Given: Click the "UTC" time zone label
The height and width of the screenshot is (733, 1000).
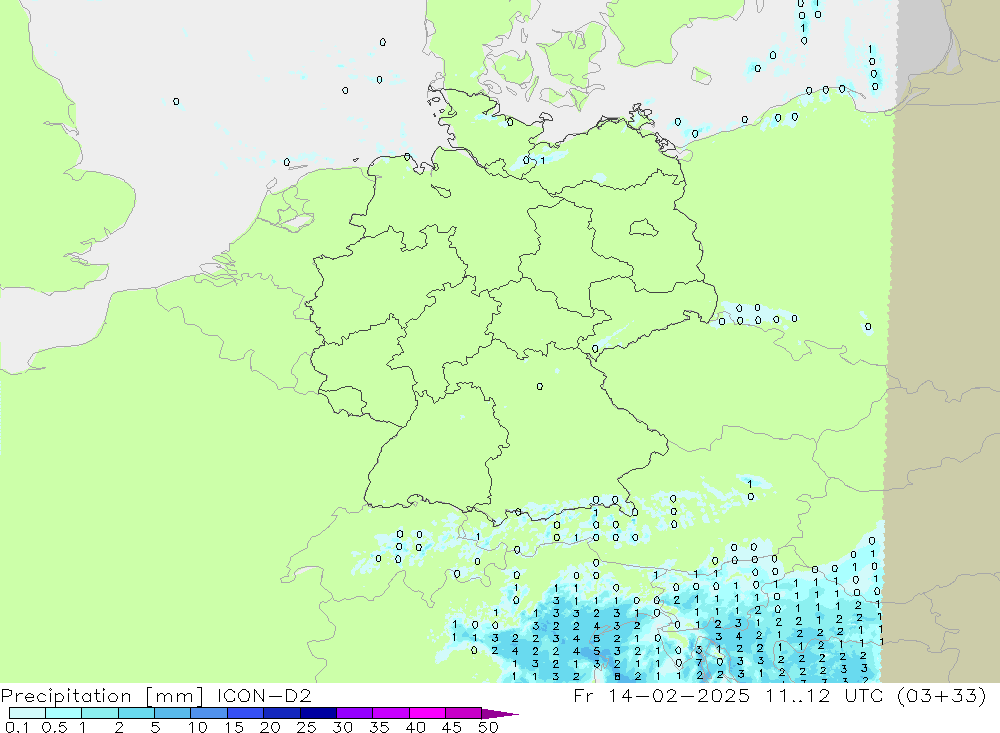Looking at the screenshot, I should pos(864,695).
